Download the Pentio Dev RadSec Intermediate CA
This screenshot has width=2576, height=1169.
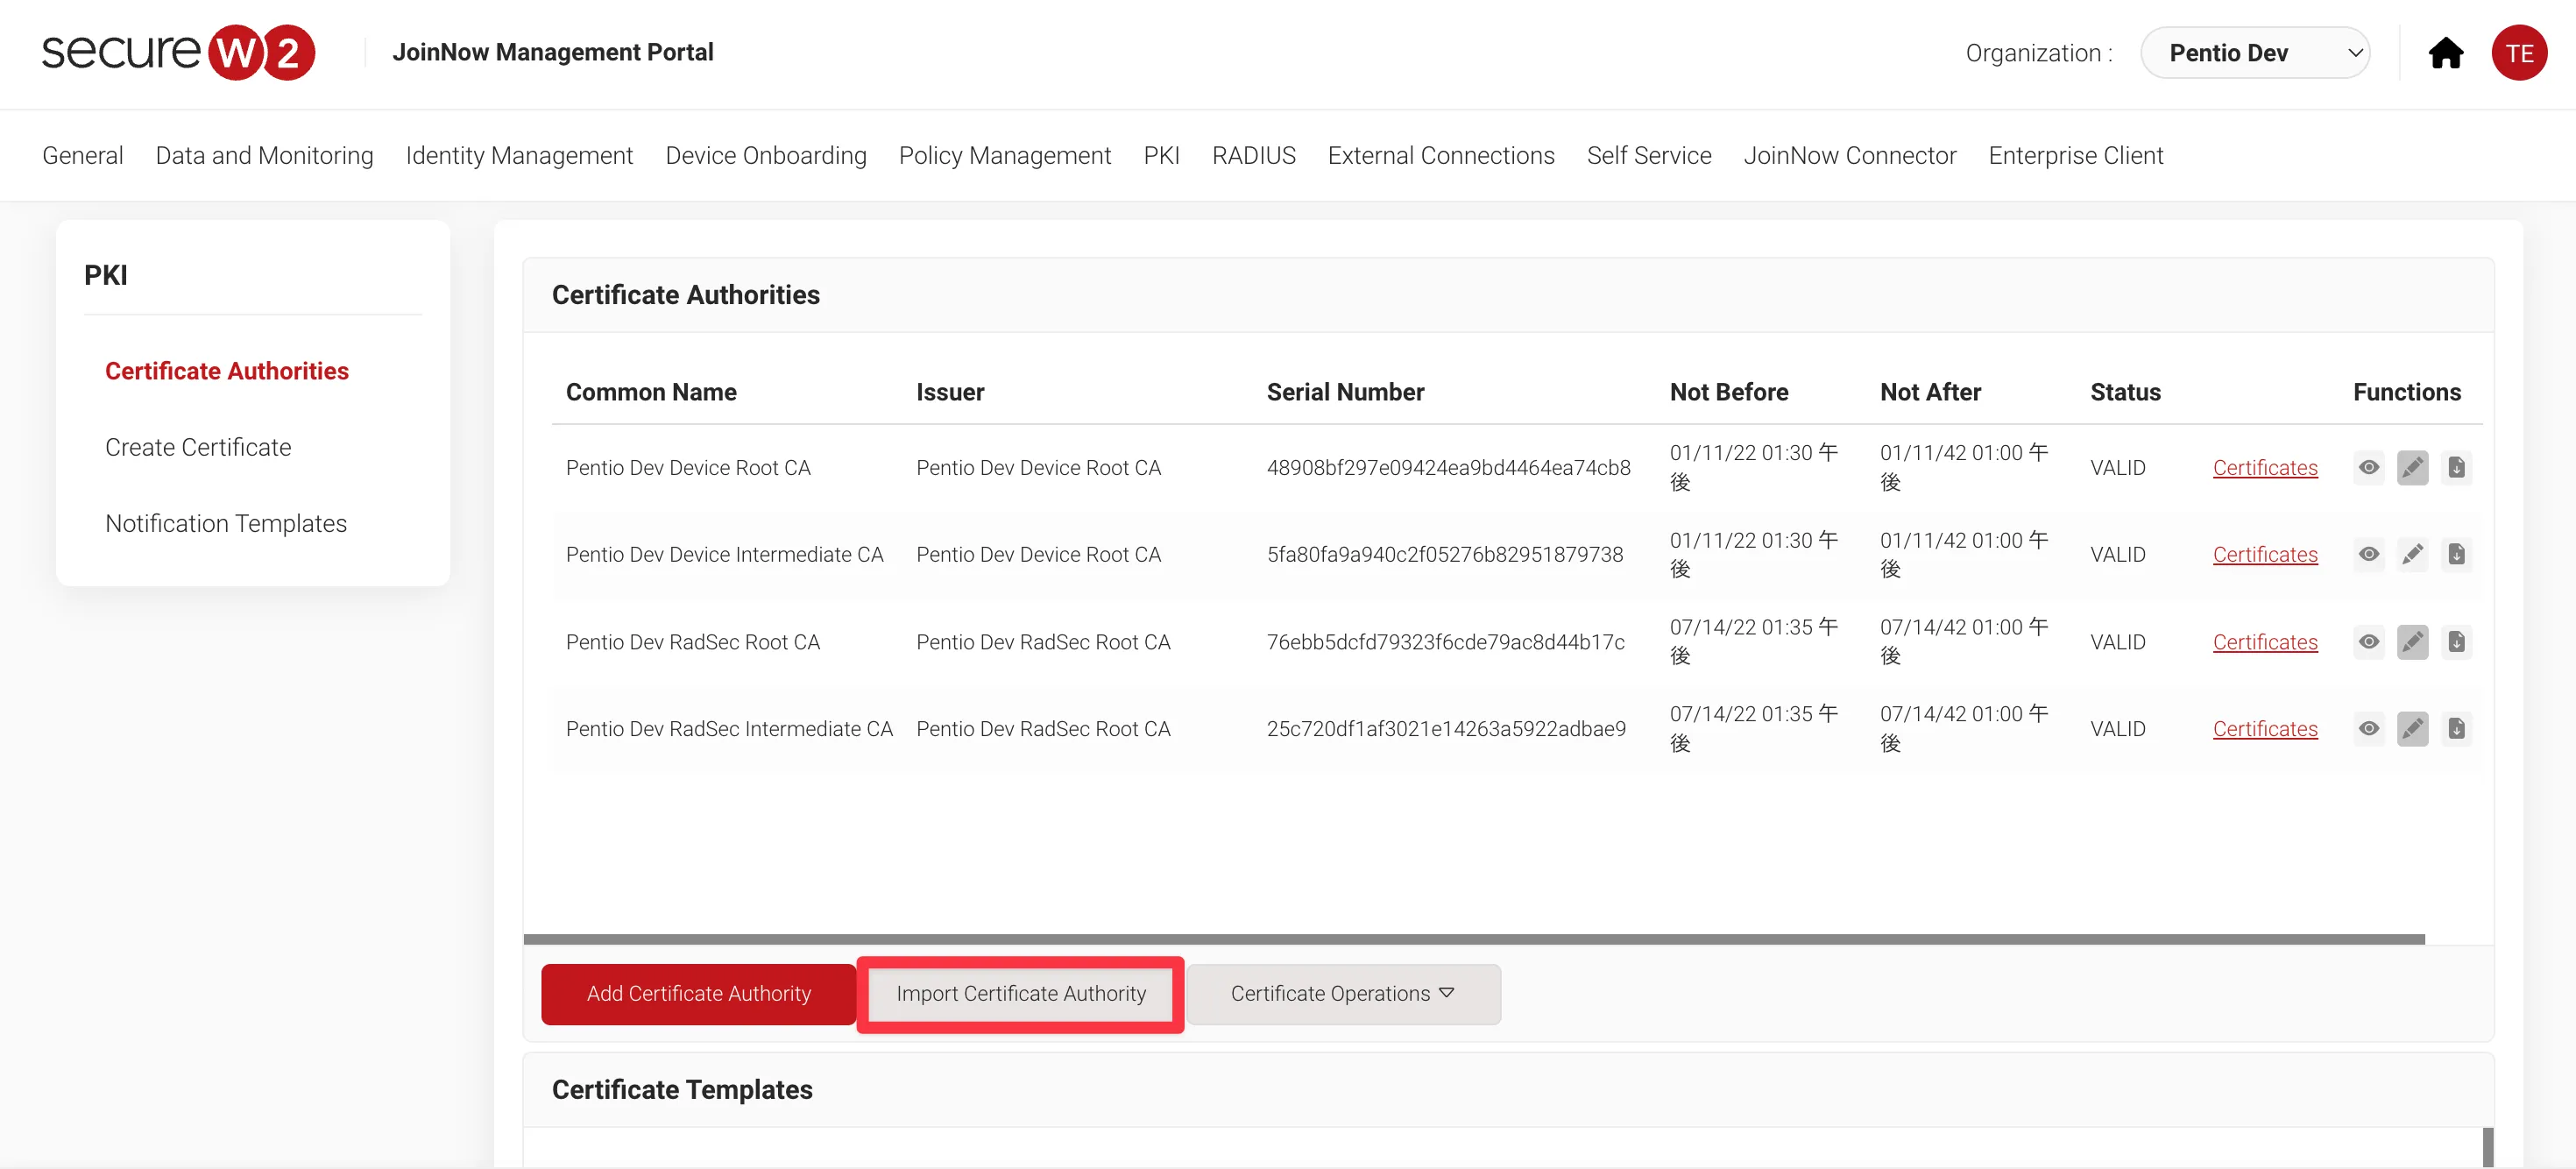click(x=2456, y=728)
